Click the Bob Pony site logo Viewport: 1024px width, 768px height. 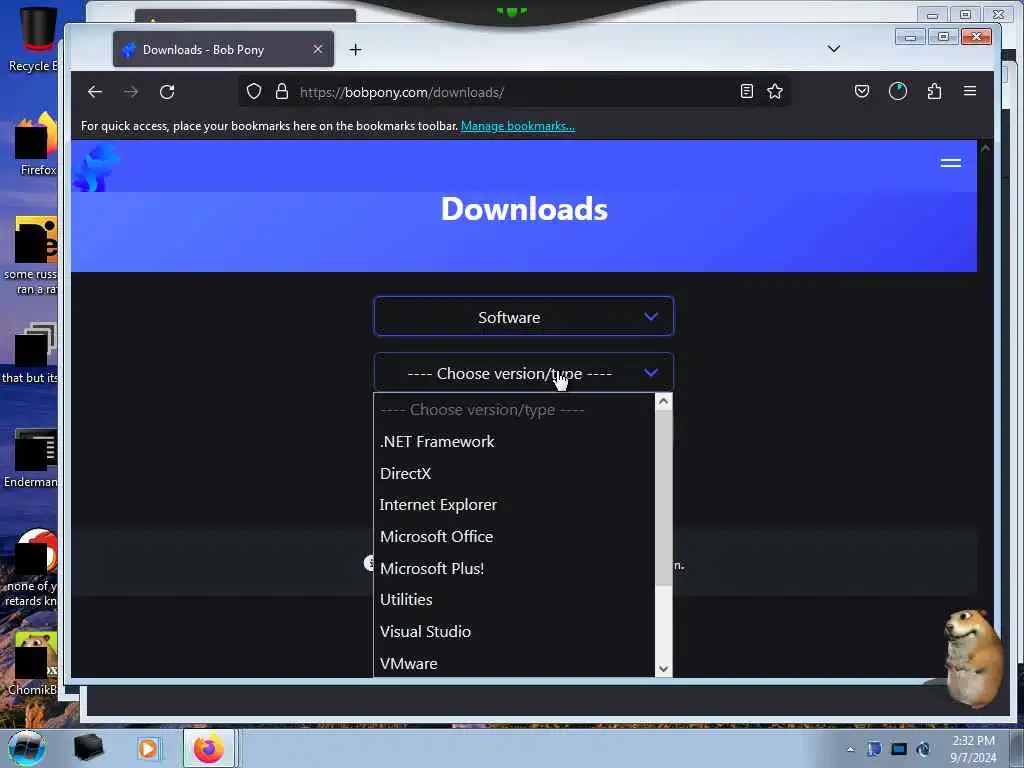pyautogui.click(x=97, y=168)
